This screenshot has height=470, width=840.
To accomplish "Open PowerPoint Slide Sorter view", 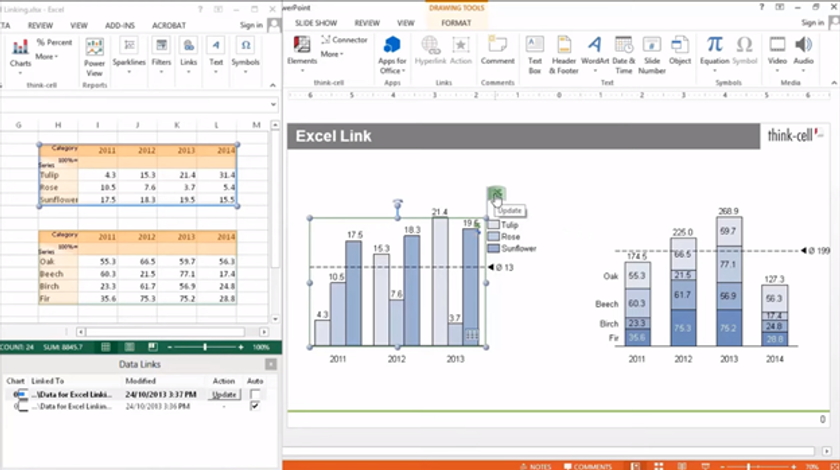I will [658, 466].
